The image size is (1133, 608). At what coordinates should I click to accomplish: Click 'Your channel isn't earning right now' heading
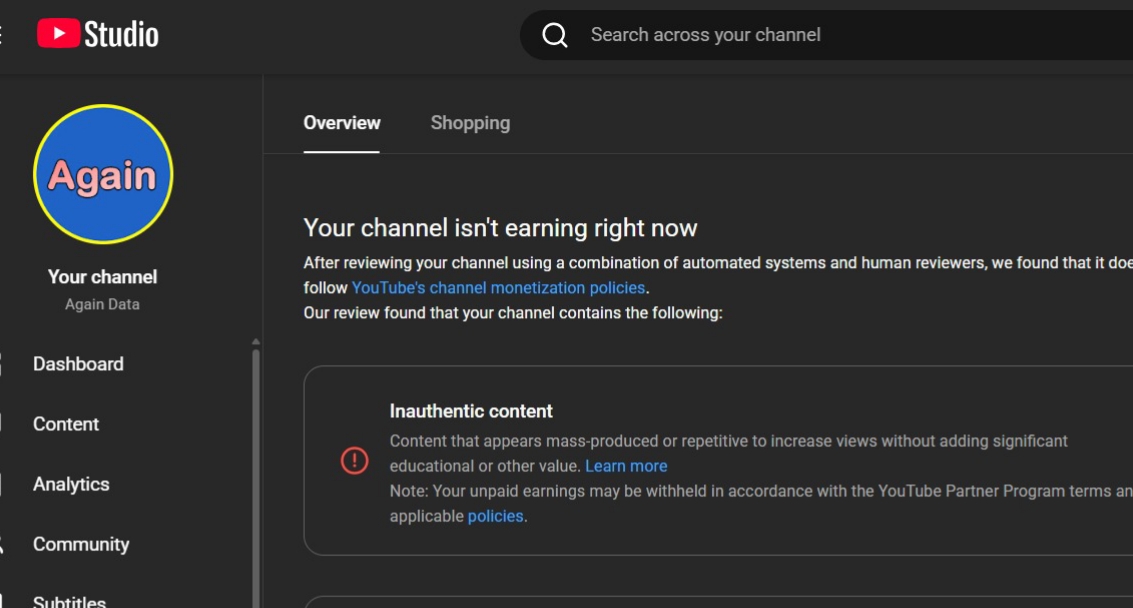[x=500, y=228]
